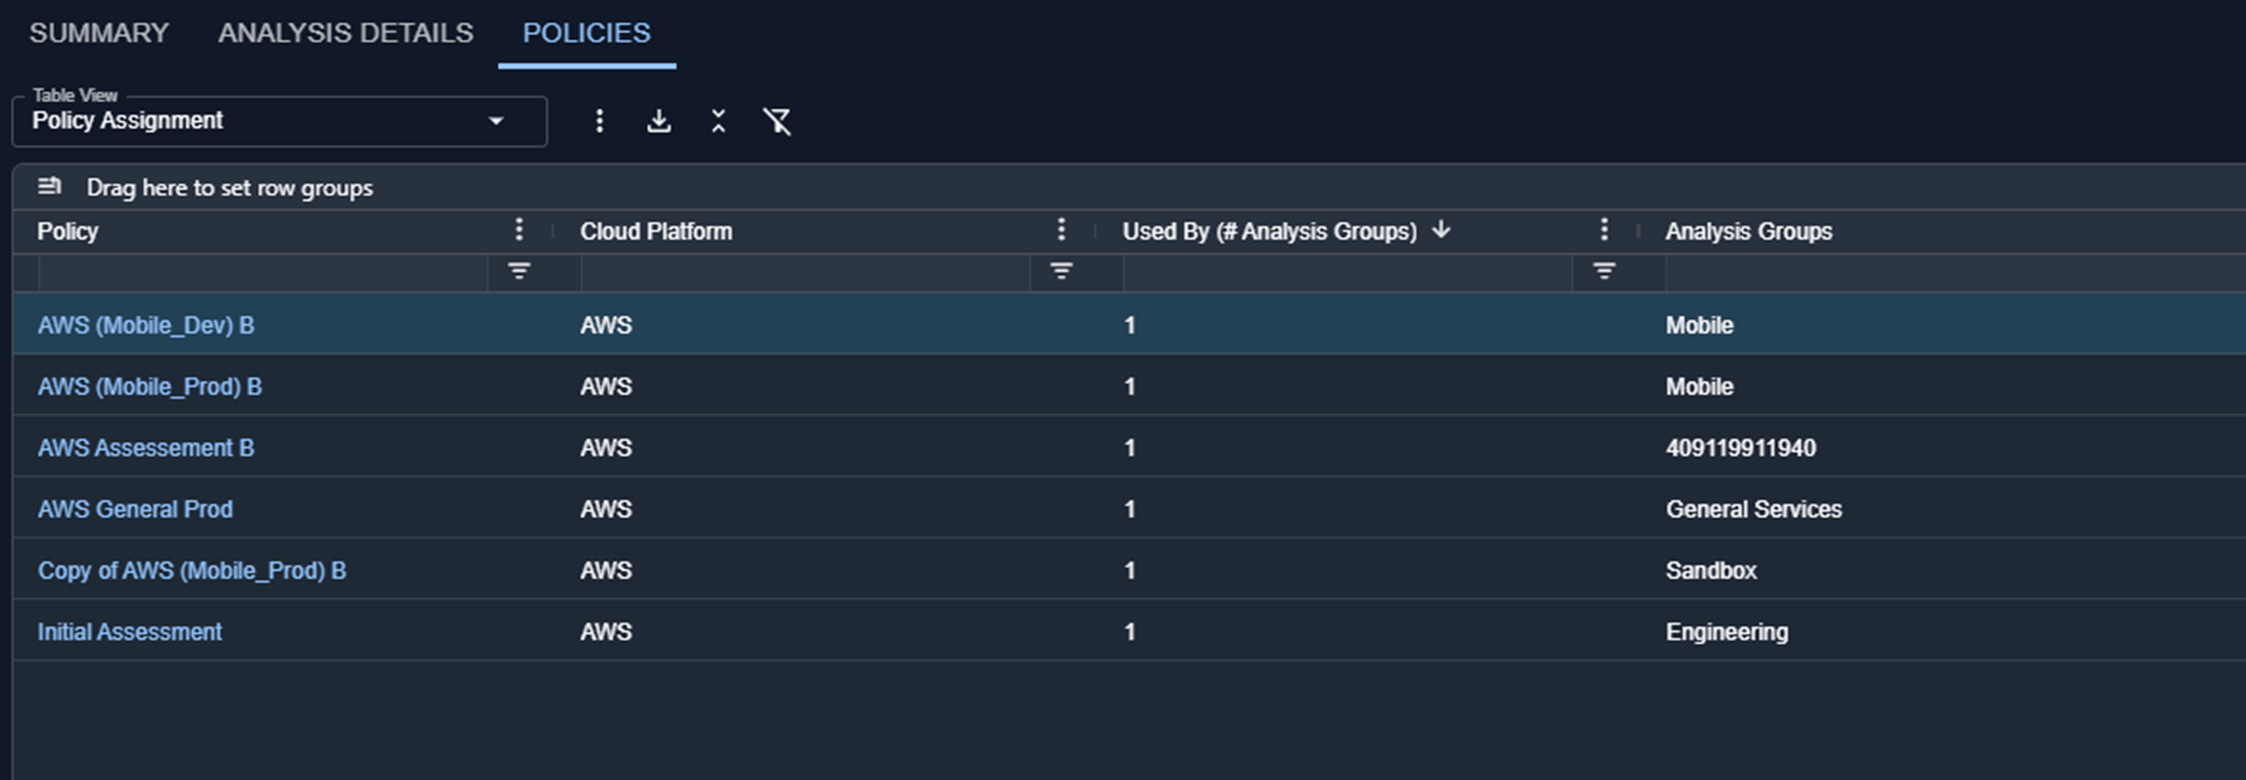Open the Used By column menu
Screen dimensions: 2246x780
(1604, 230)
